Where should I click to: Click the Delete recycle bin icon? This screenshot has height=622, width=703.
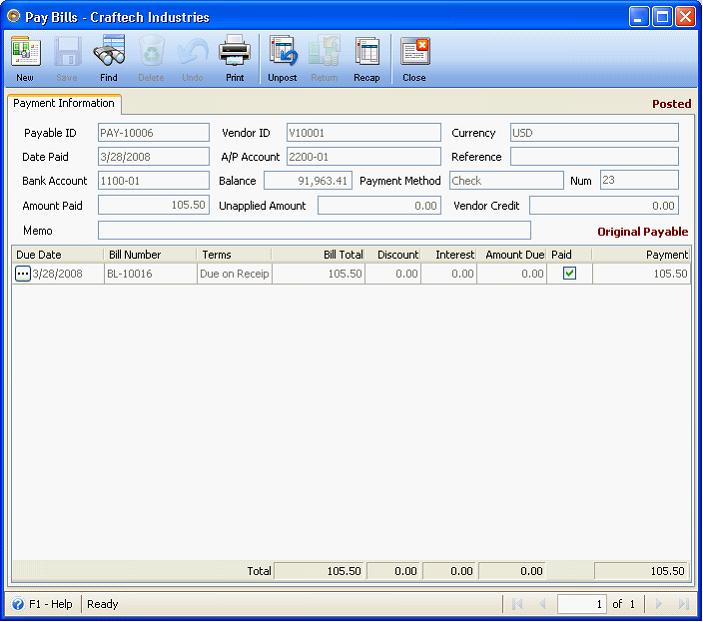coord(151,52)
